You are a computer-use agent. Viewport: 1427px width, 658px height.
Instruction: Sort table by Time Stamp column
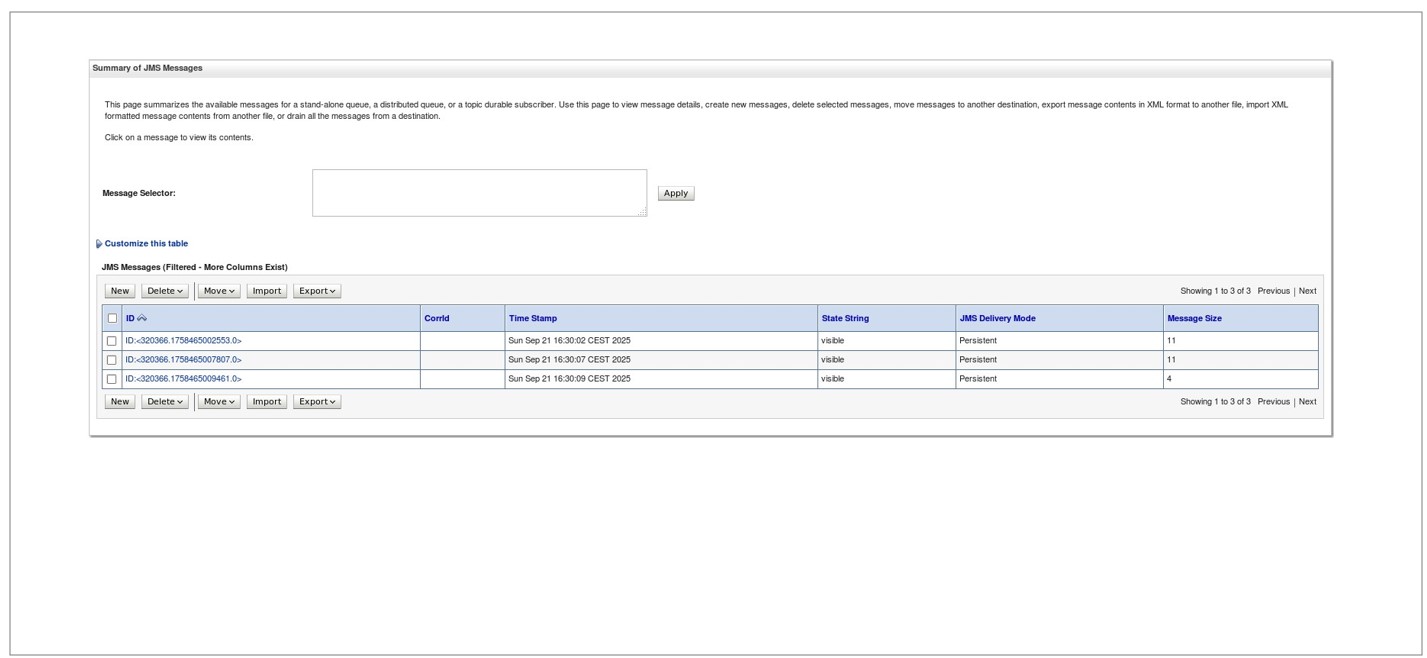533,319
